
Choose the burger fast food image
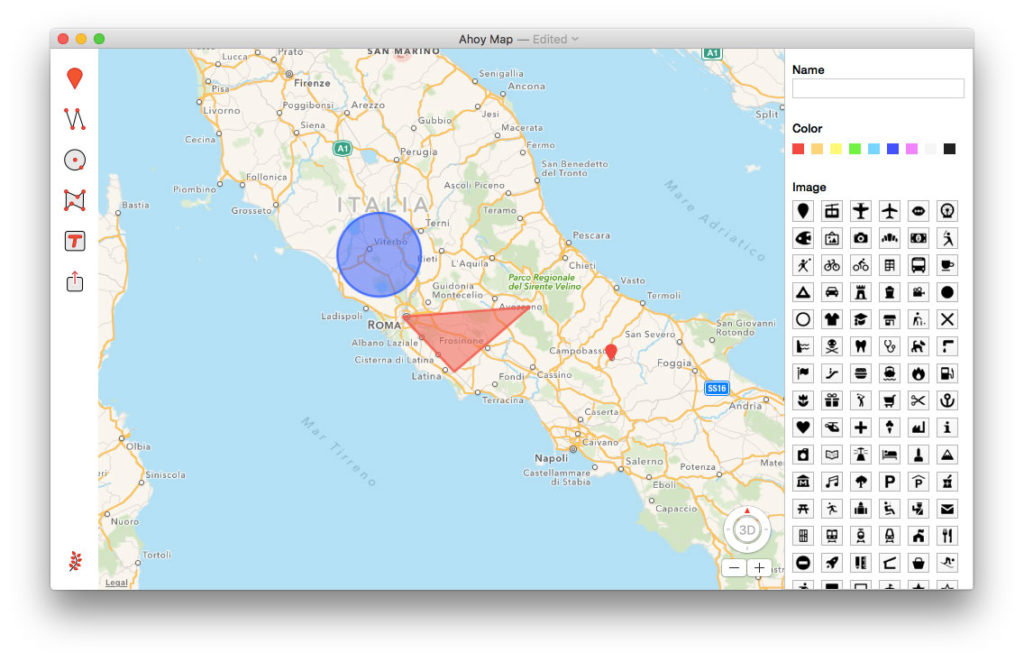point(861,373)
